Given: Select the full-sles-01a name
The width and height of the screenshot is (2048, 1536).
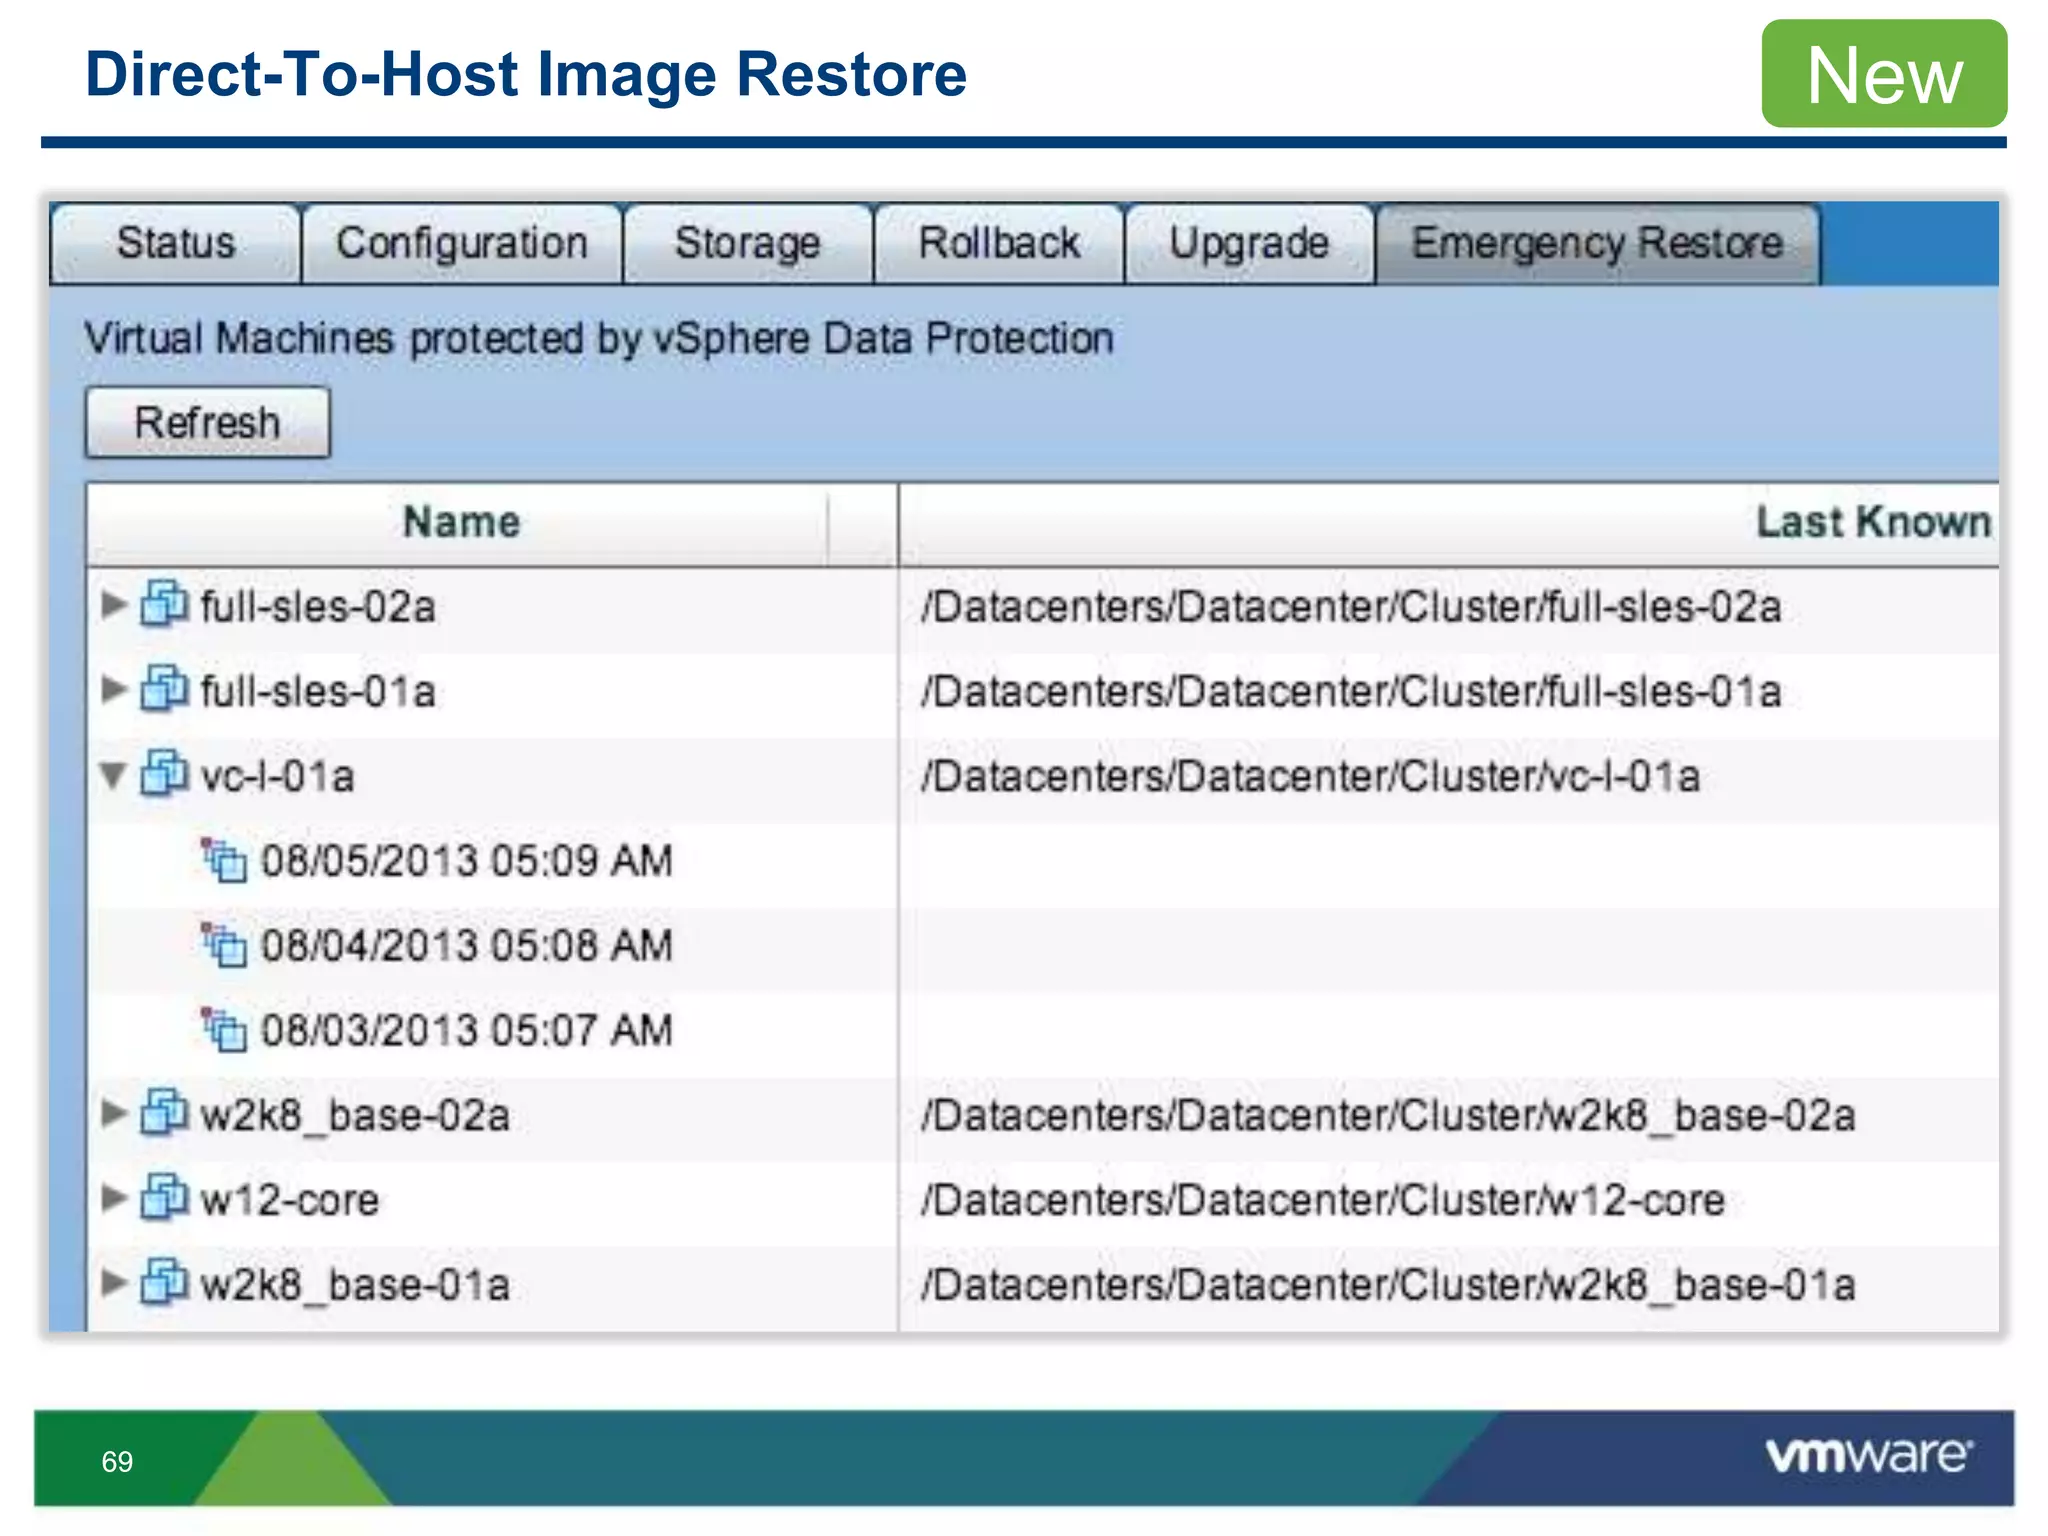Looking at the screenshot, I should pos(318,692).
